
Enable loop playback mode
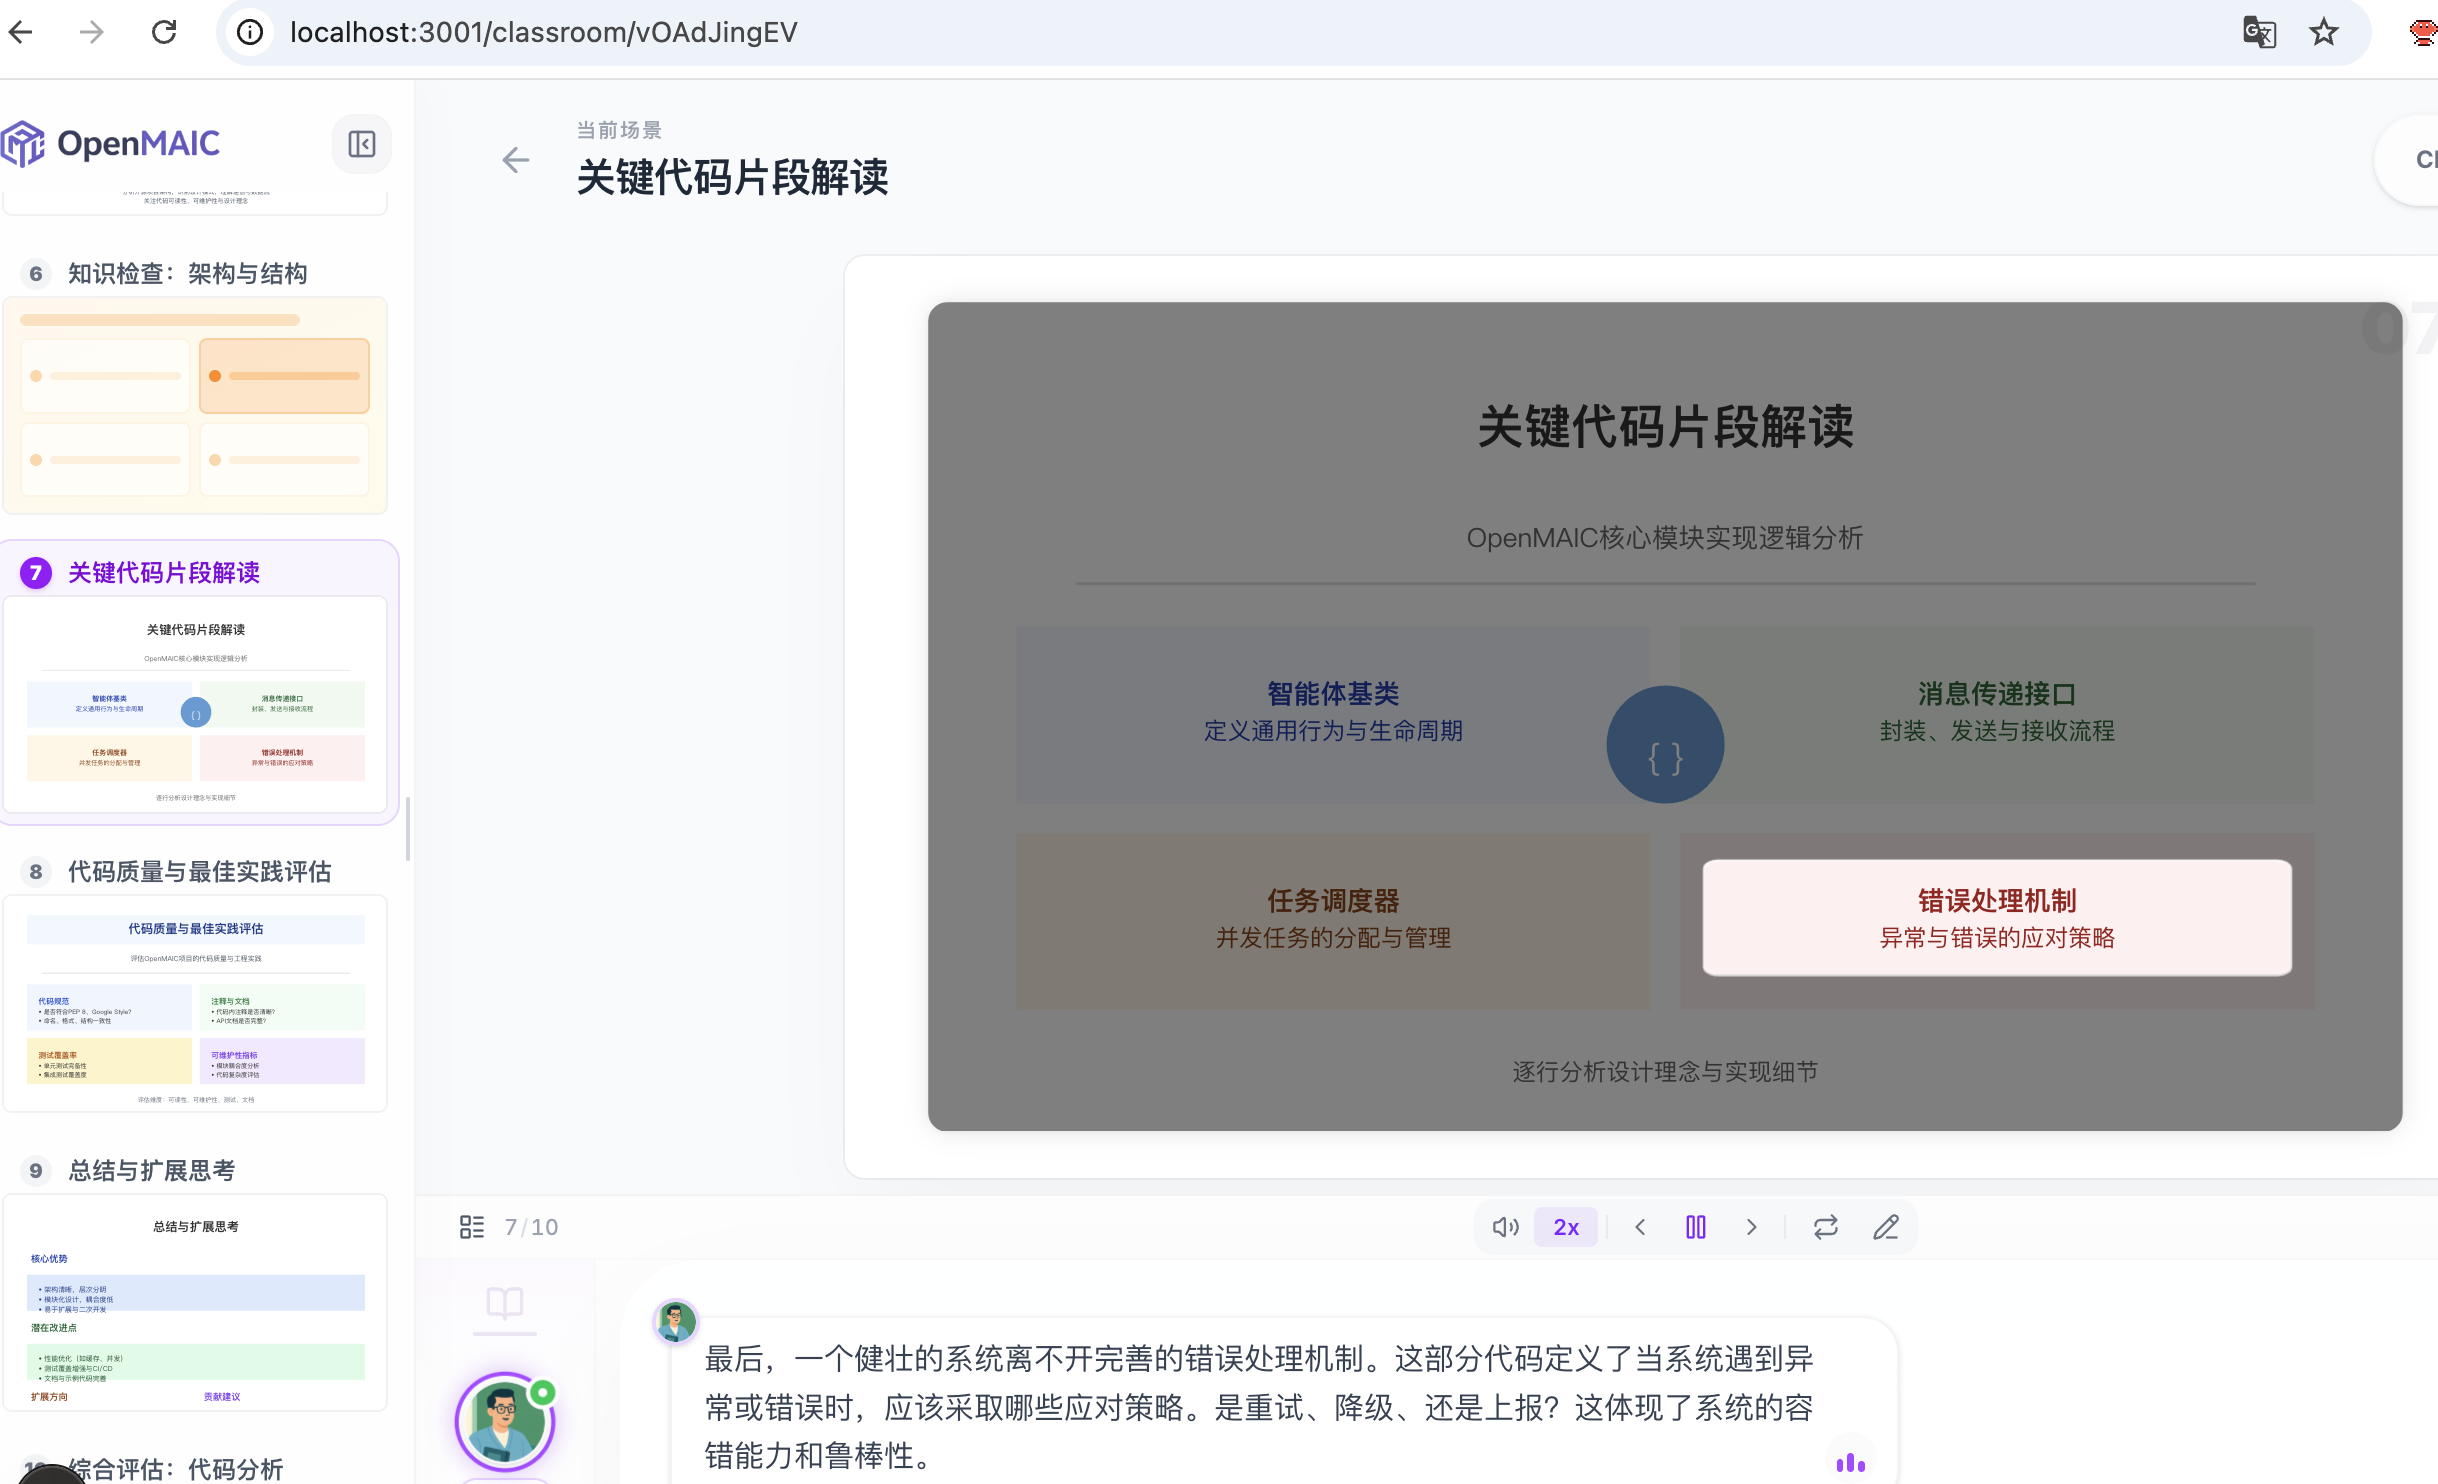[1825, 1226]
